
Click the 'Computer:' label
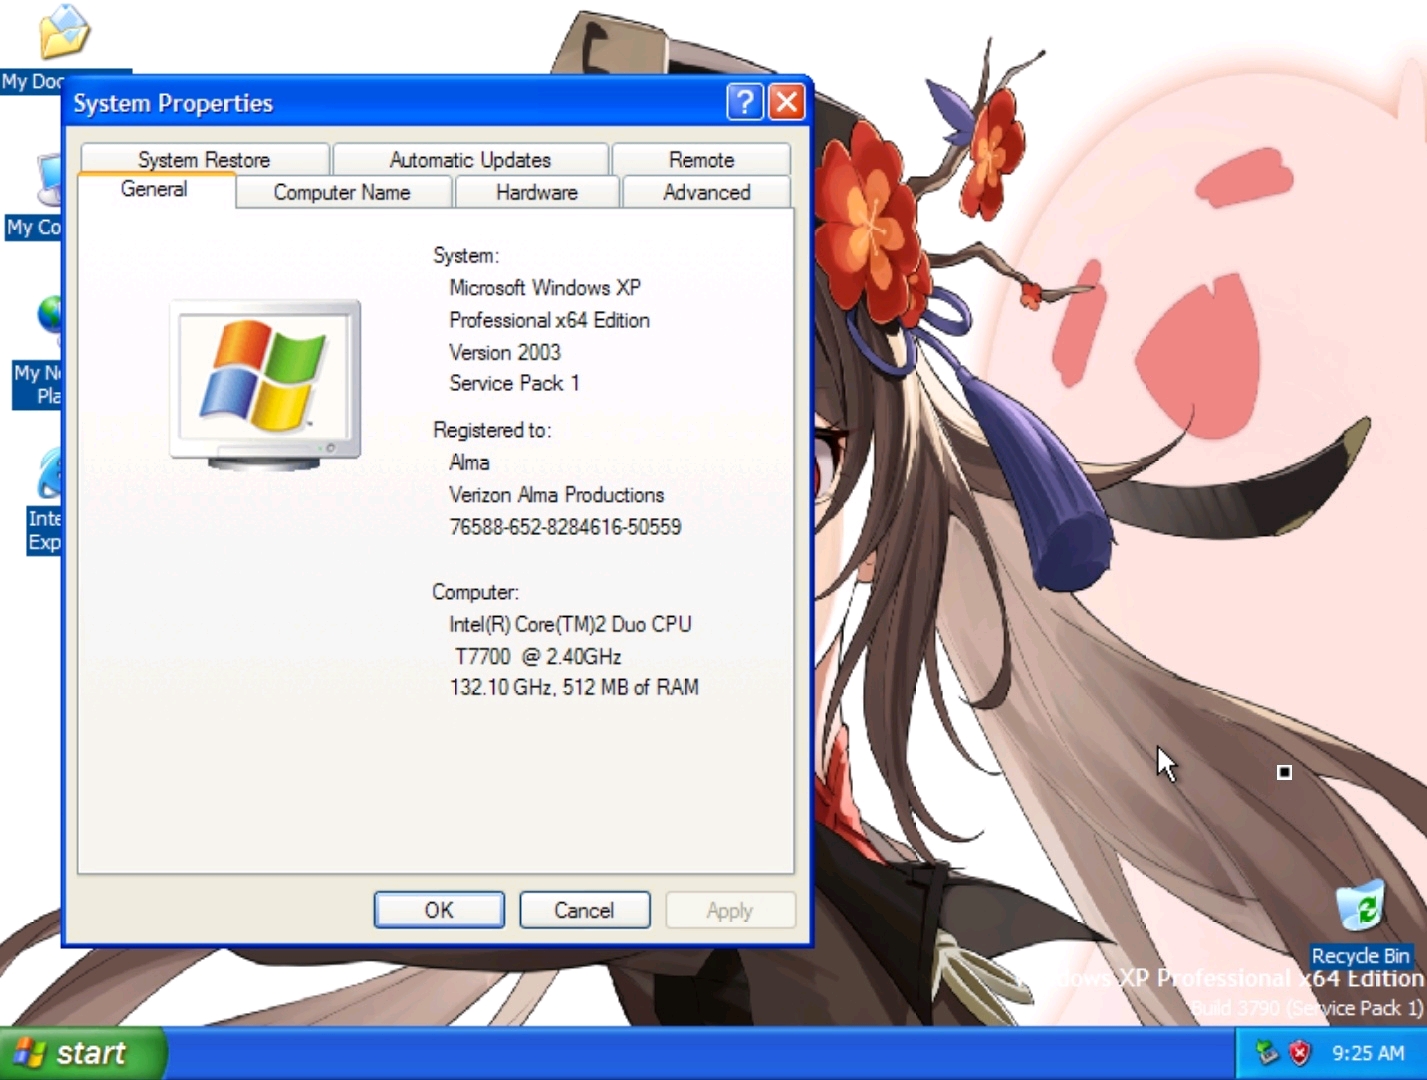click(475, 592)
